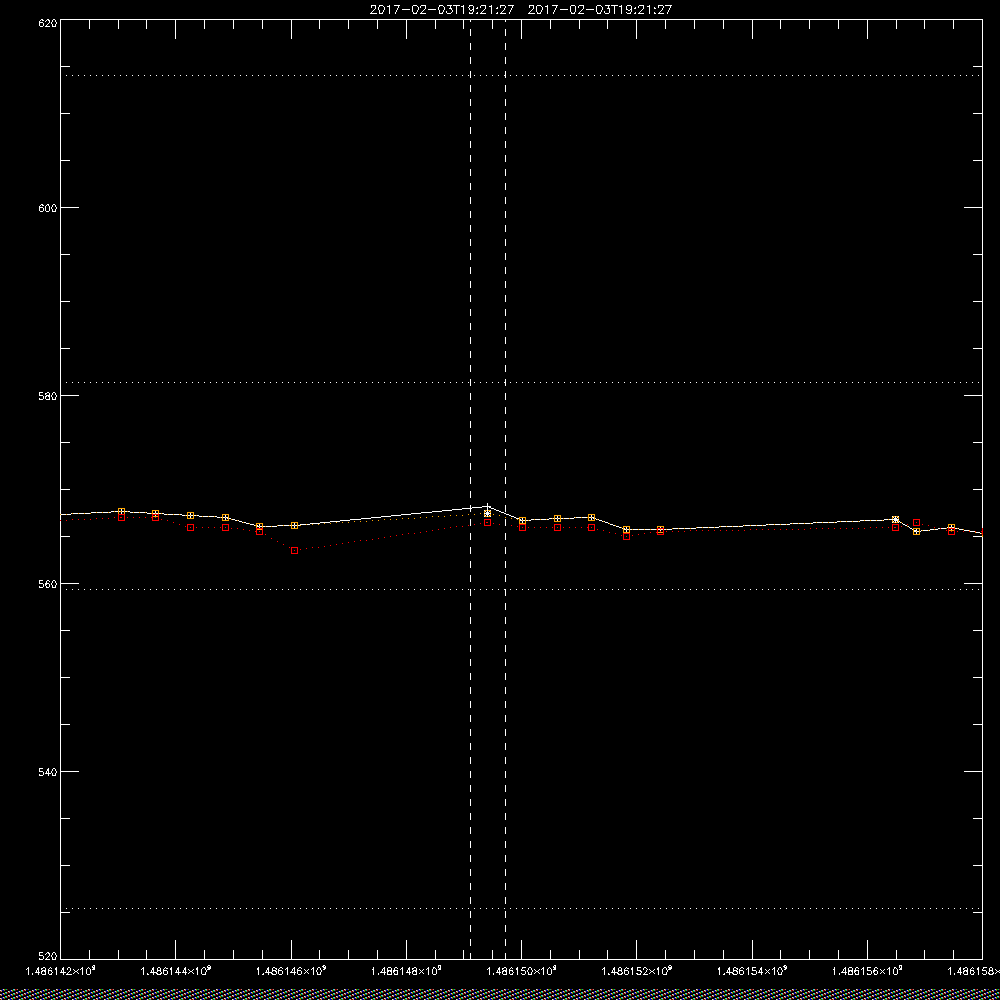Click the dotted horizontal line nearest 520
This screenshot has width=1000, height=1000.
(521, 908)
